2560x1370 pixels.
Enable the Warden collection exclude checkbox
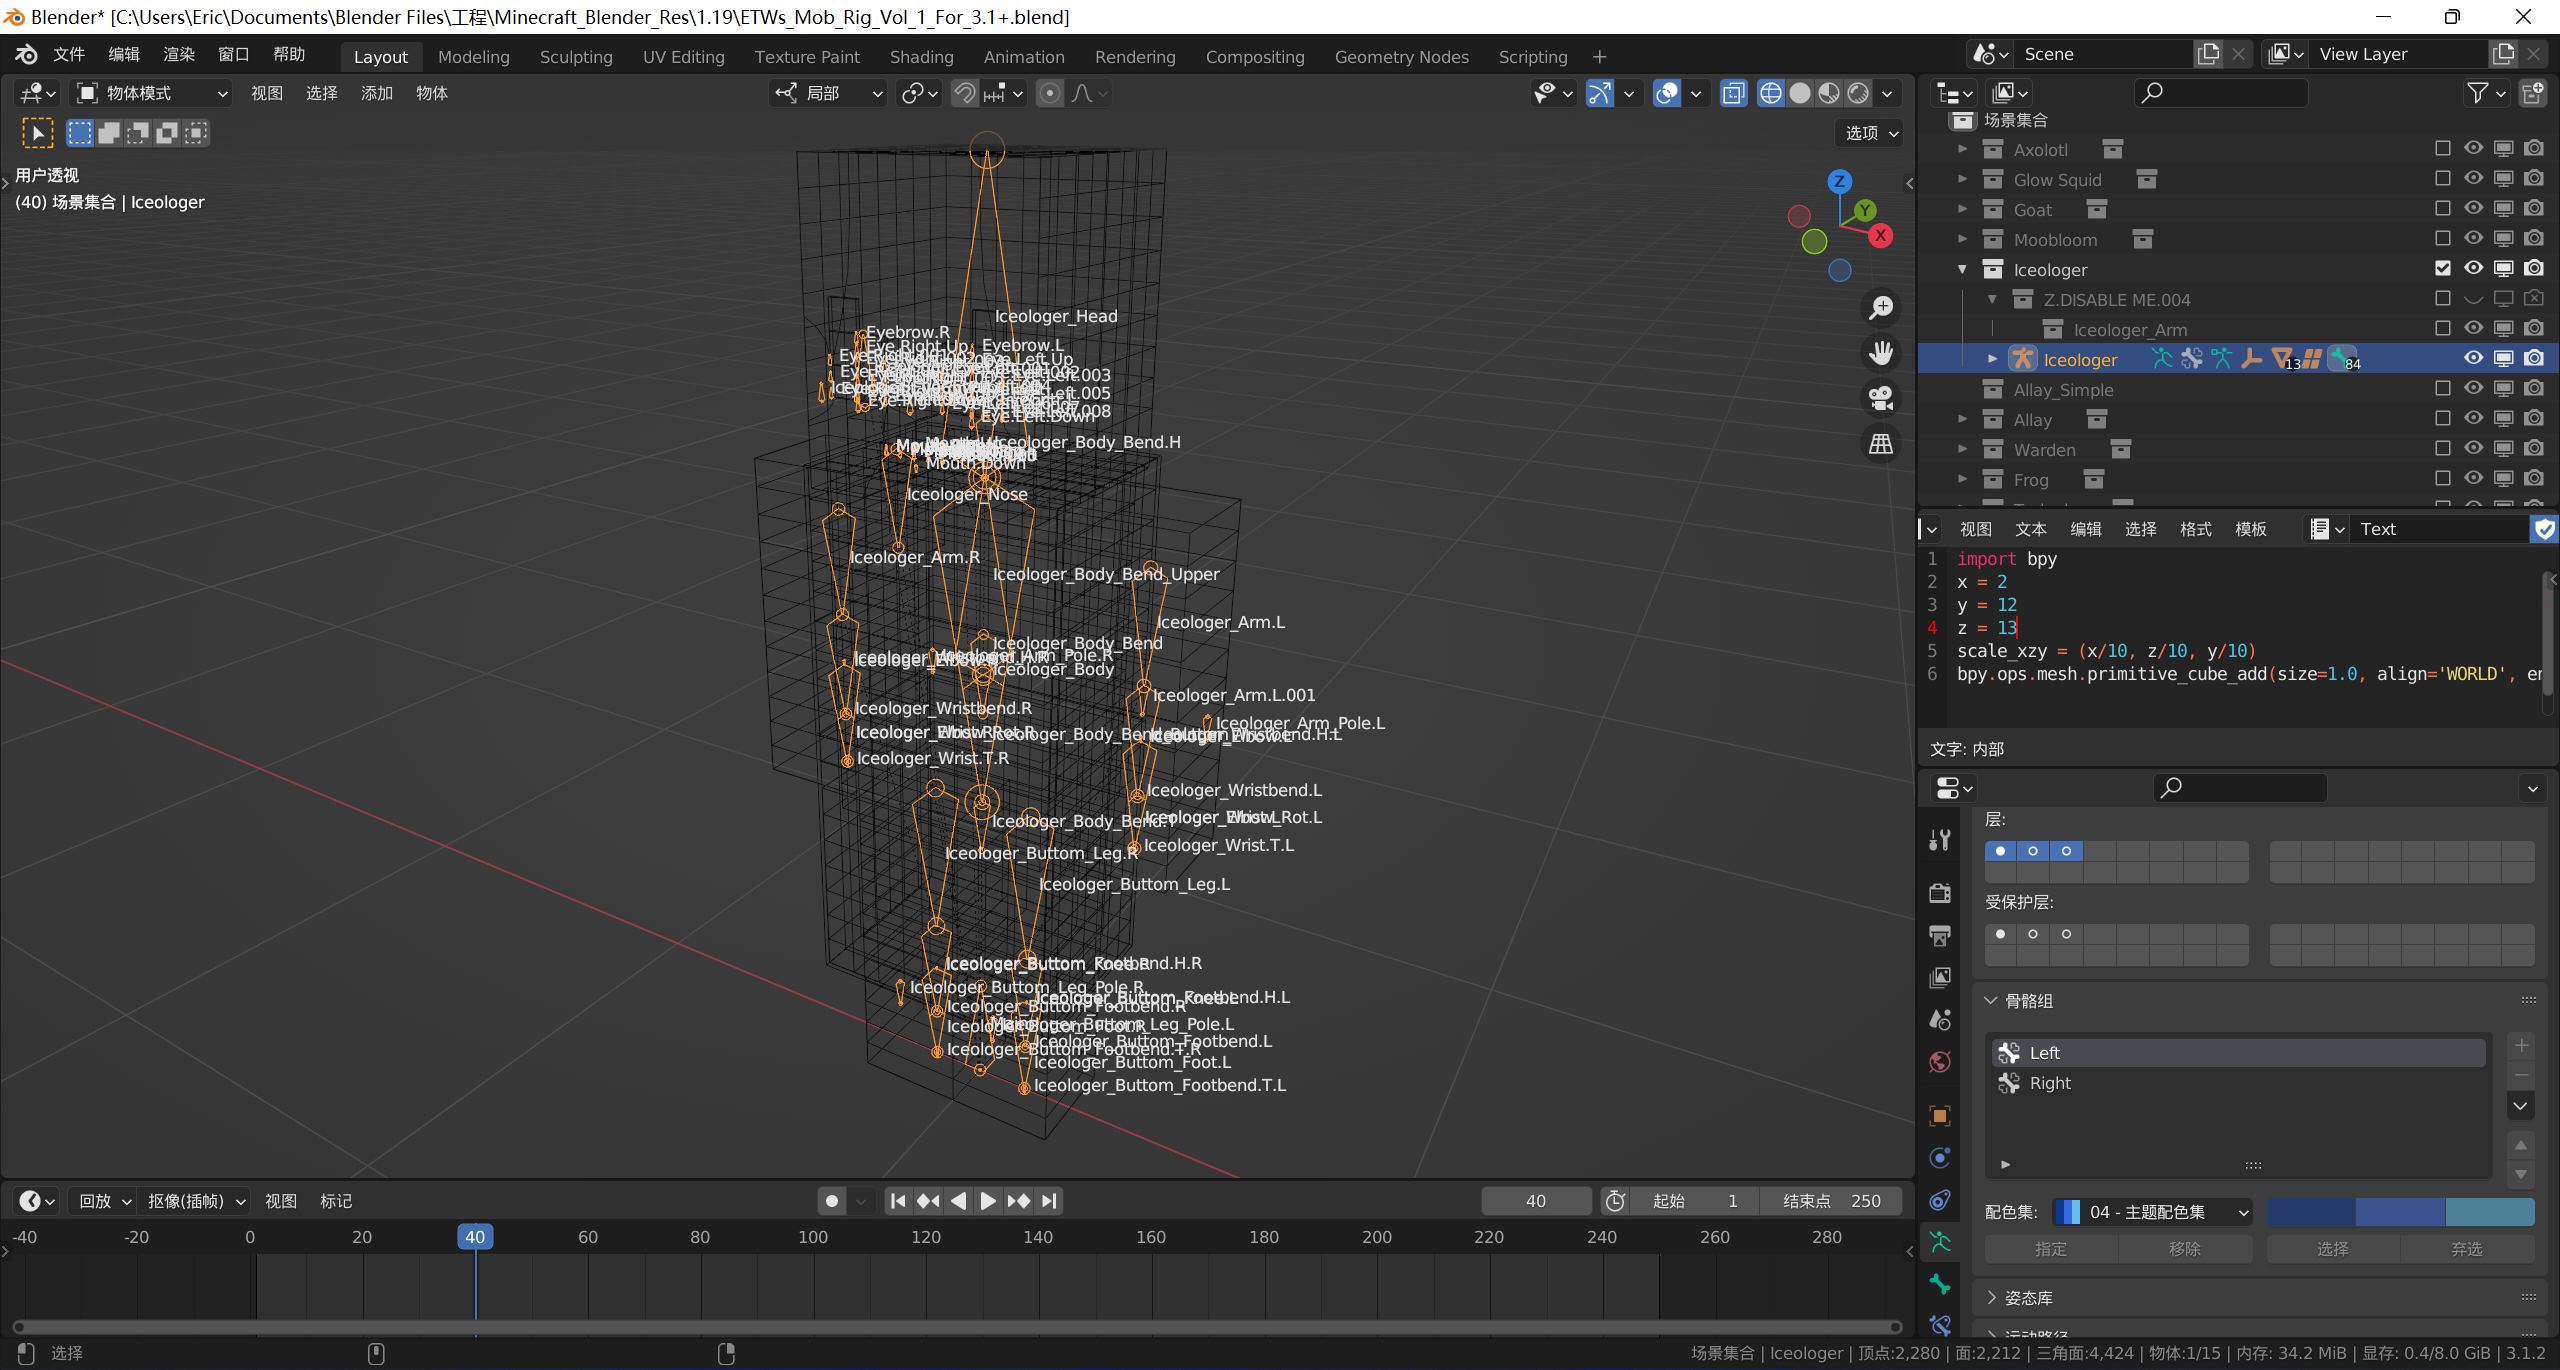click(x=2442, y=448)
